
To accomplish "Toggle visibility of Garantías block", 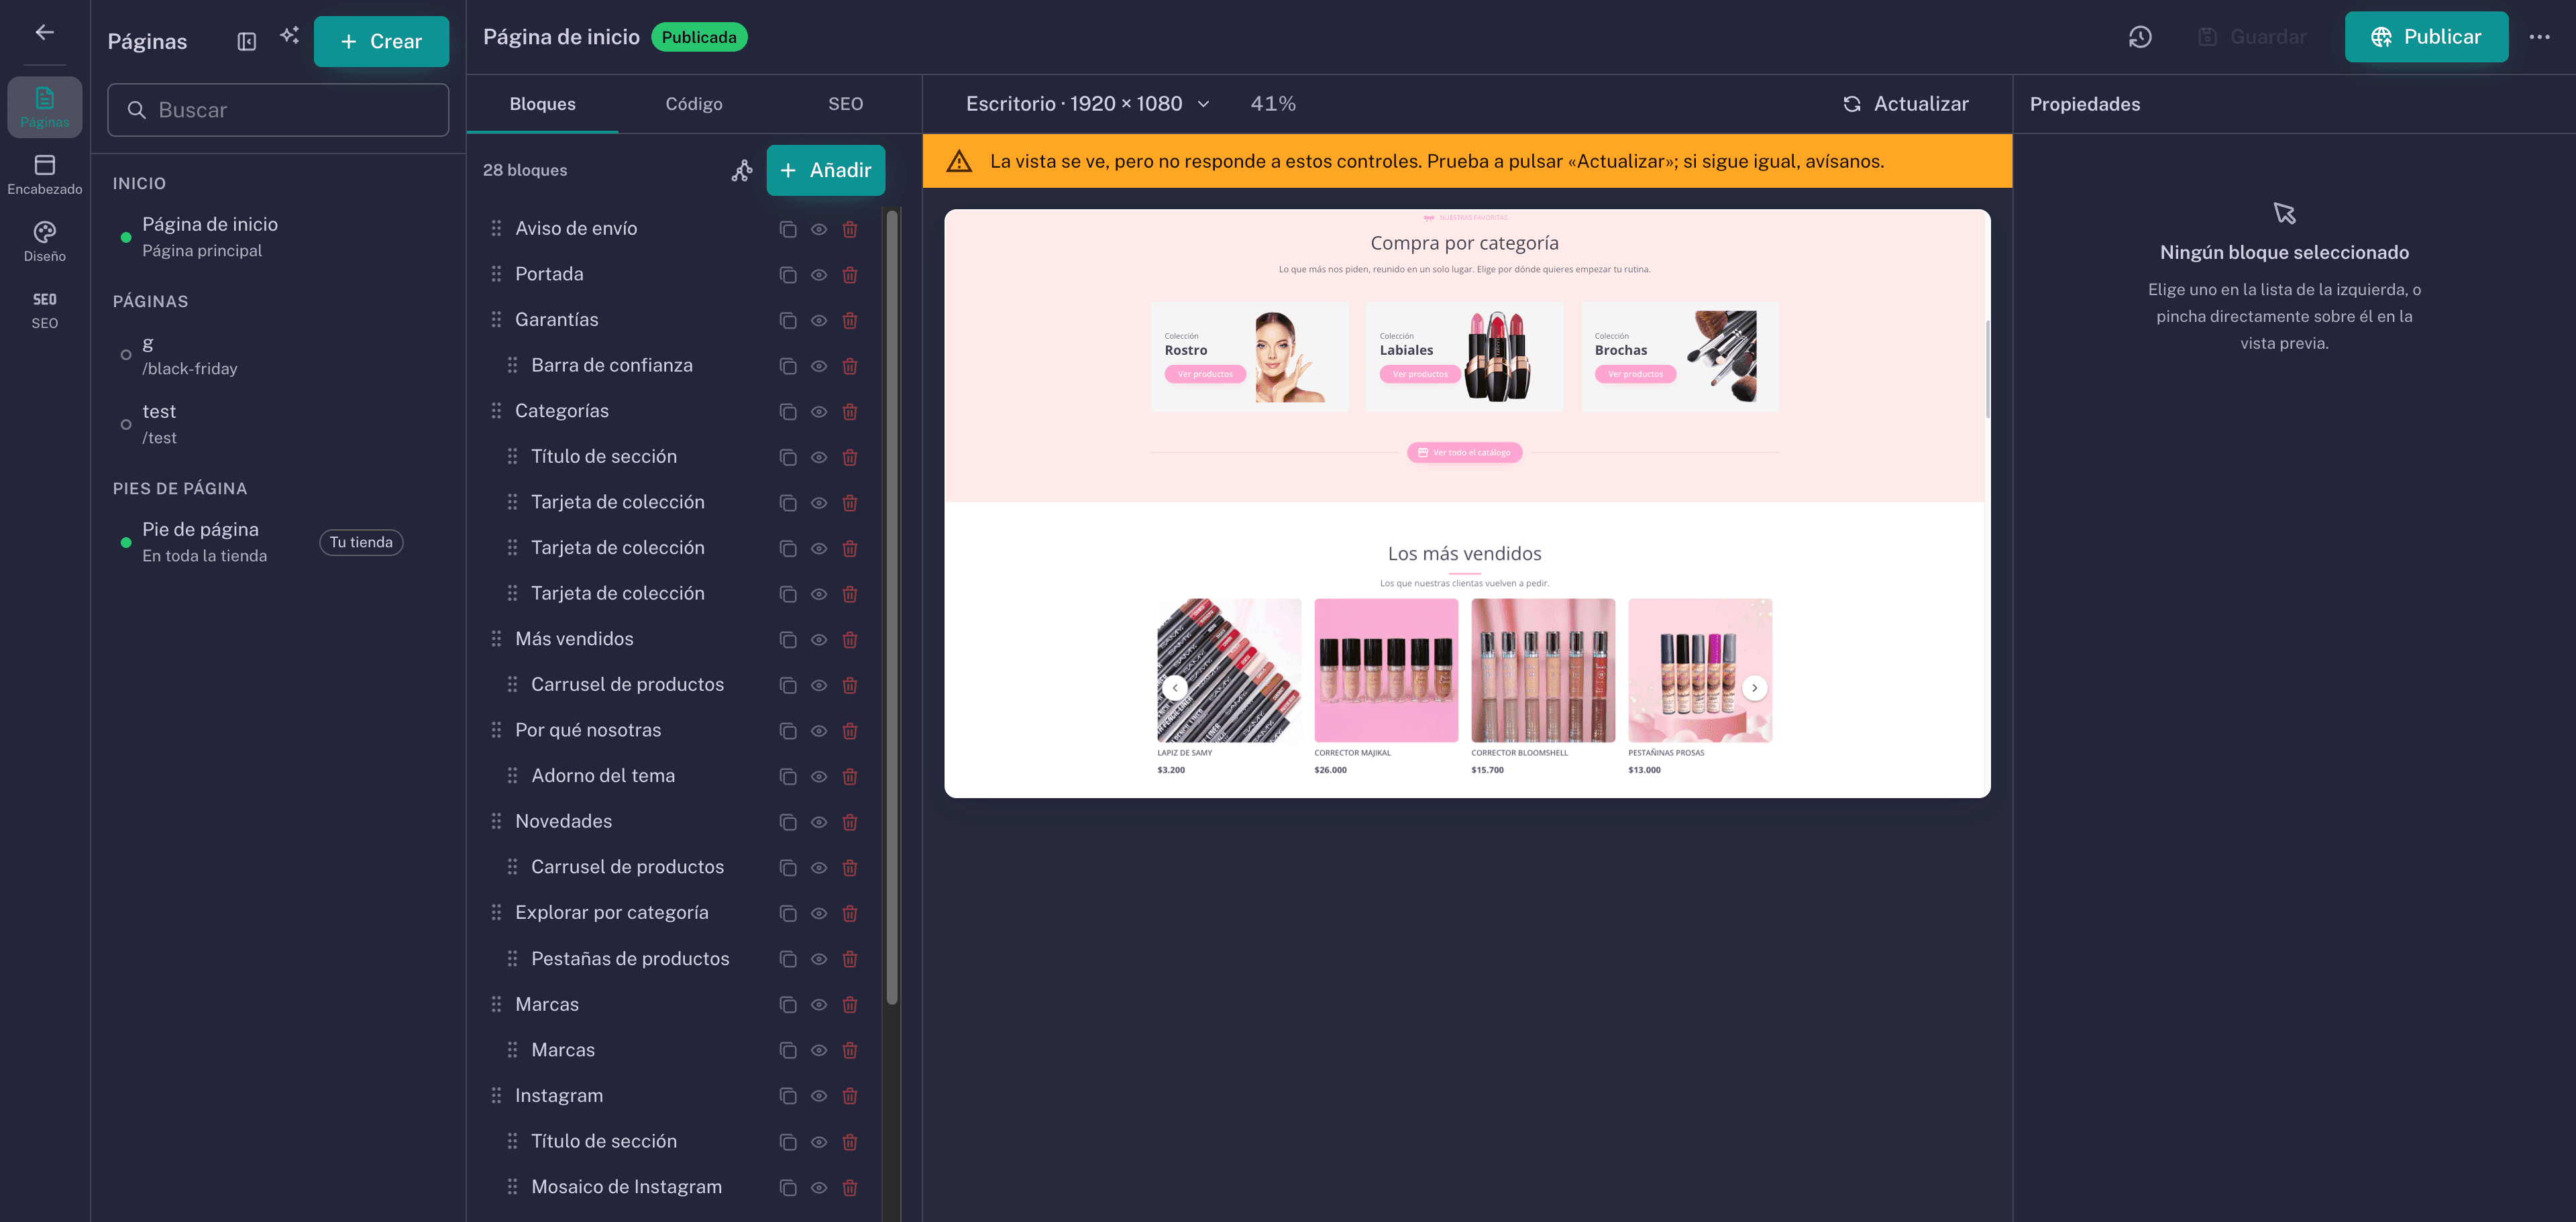I will 819,321.
